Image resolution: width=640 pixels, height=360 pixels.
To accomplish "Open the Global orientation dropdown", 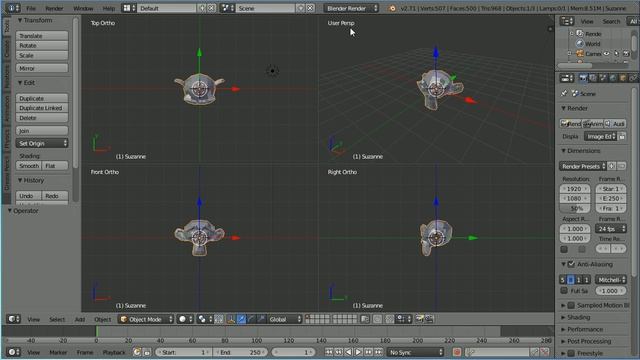I will coord(285,319).
